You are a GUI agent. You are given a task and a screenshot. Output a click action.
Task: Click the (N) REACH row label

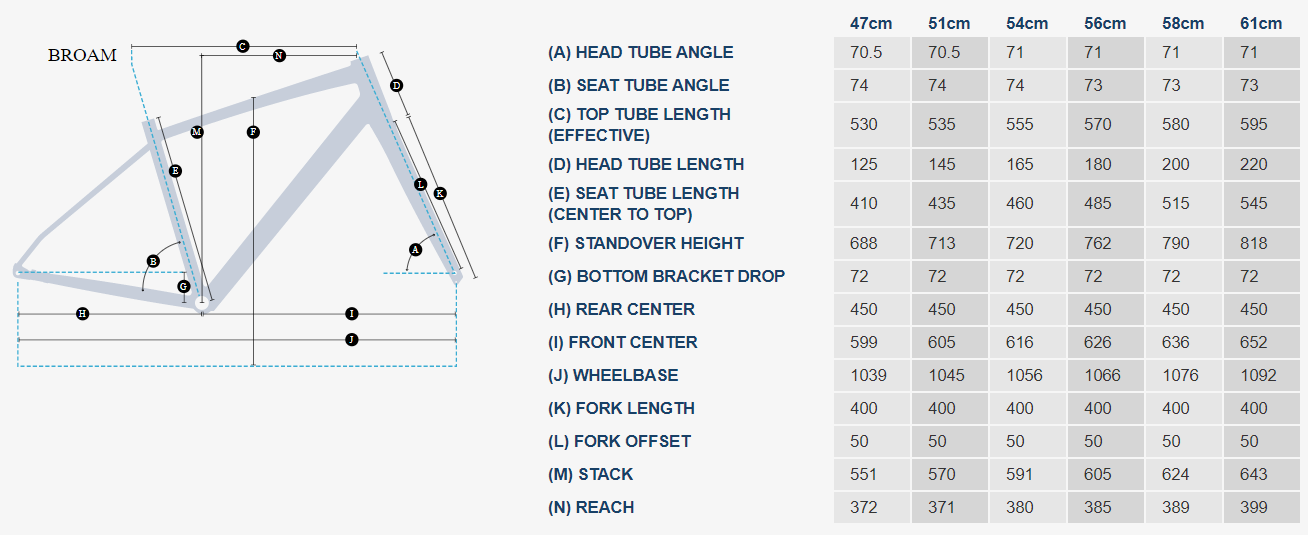(x=591, y=507)
